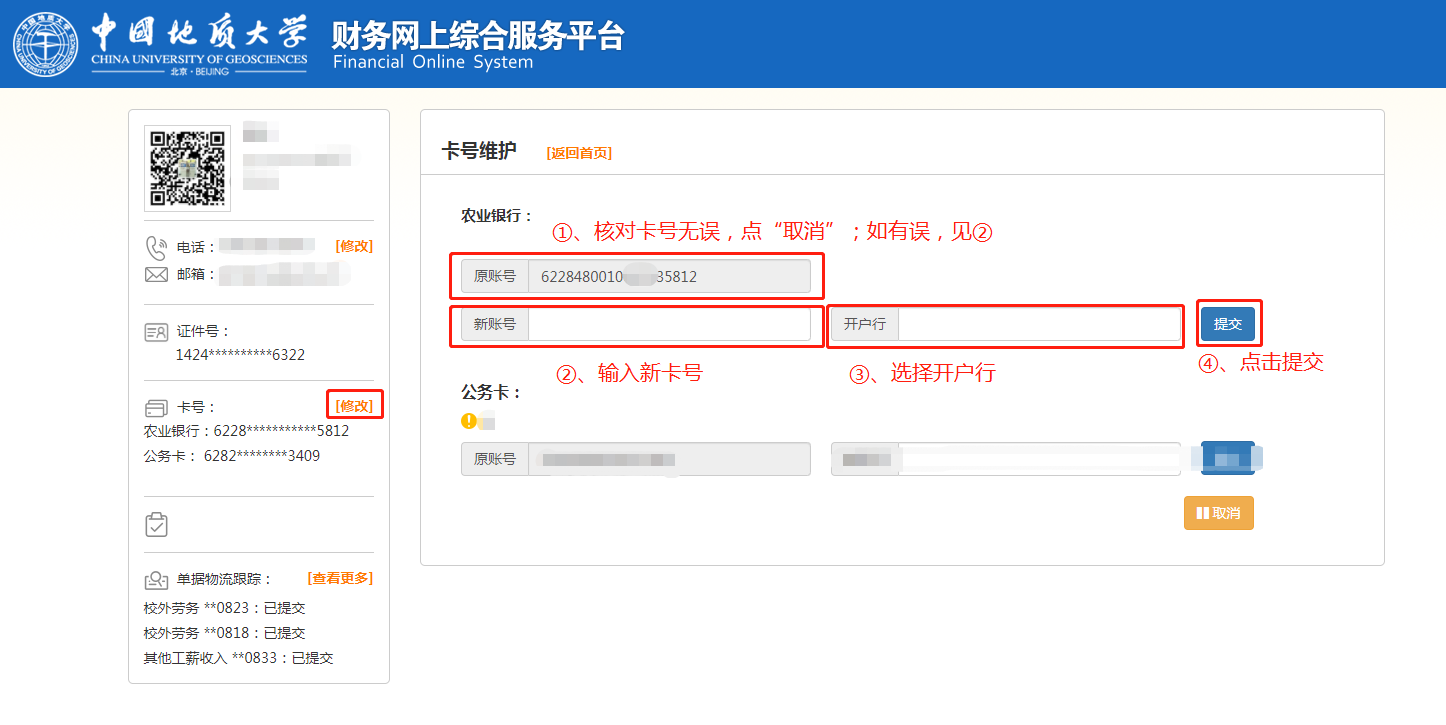
Task: Select text 校外劳务 **0818：已提交
Action: 225,633
